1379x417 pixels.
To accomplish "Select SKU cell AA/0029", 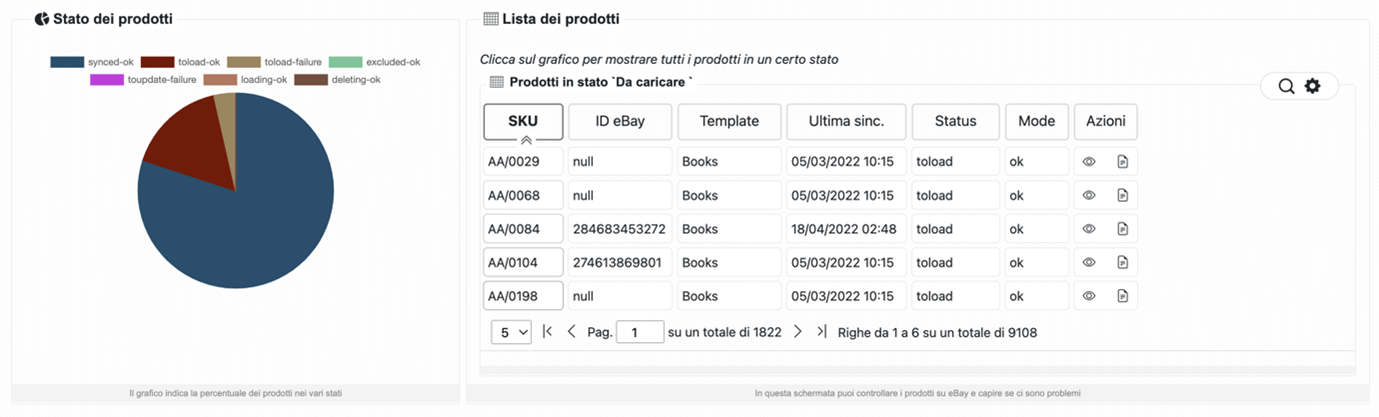I will (523, 162).
